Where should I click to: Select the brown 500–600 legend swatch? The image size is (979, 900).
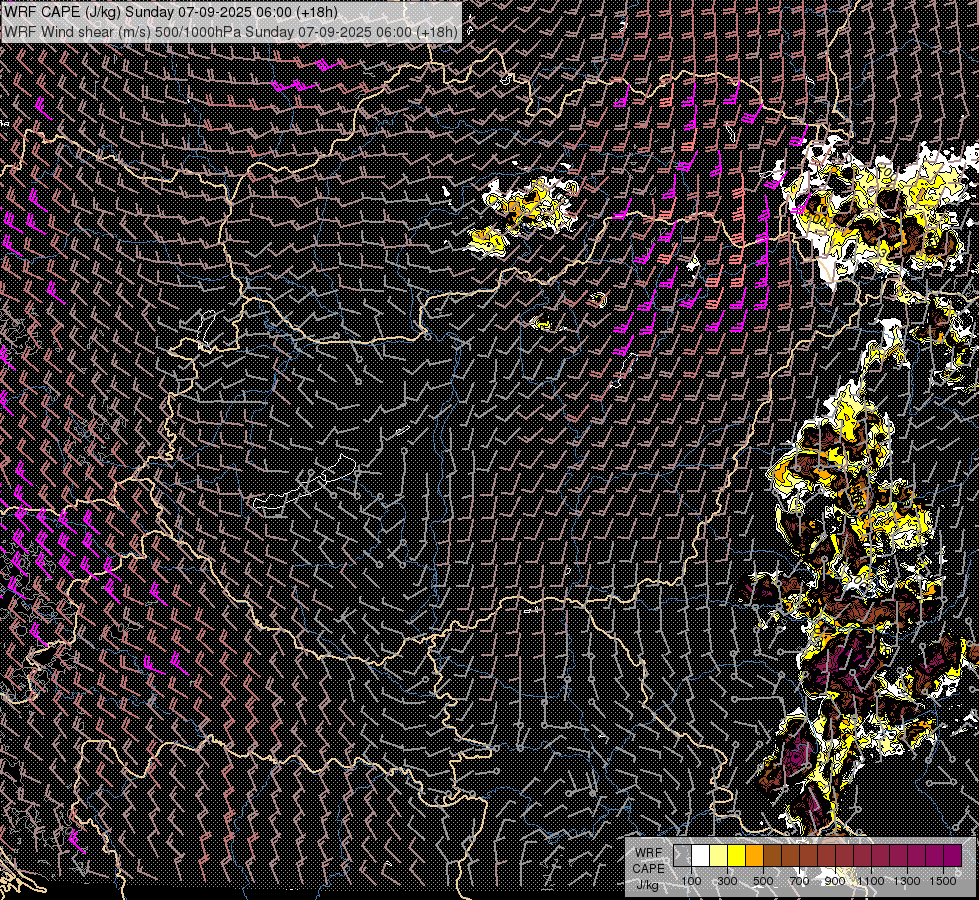pos(772,855)
